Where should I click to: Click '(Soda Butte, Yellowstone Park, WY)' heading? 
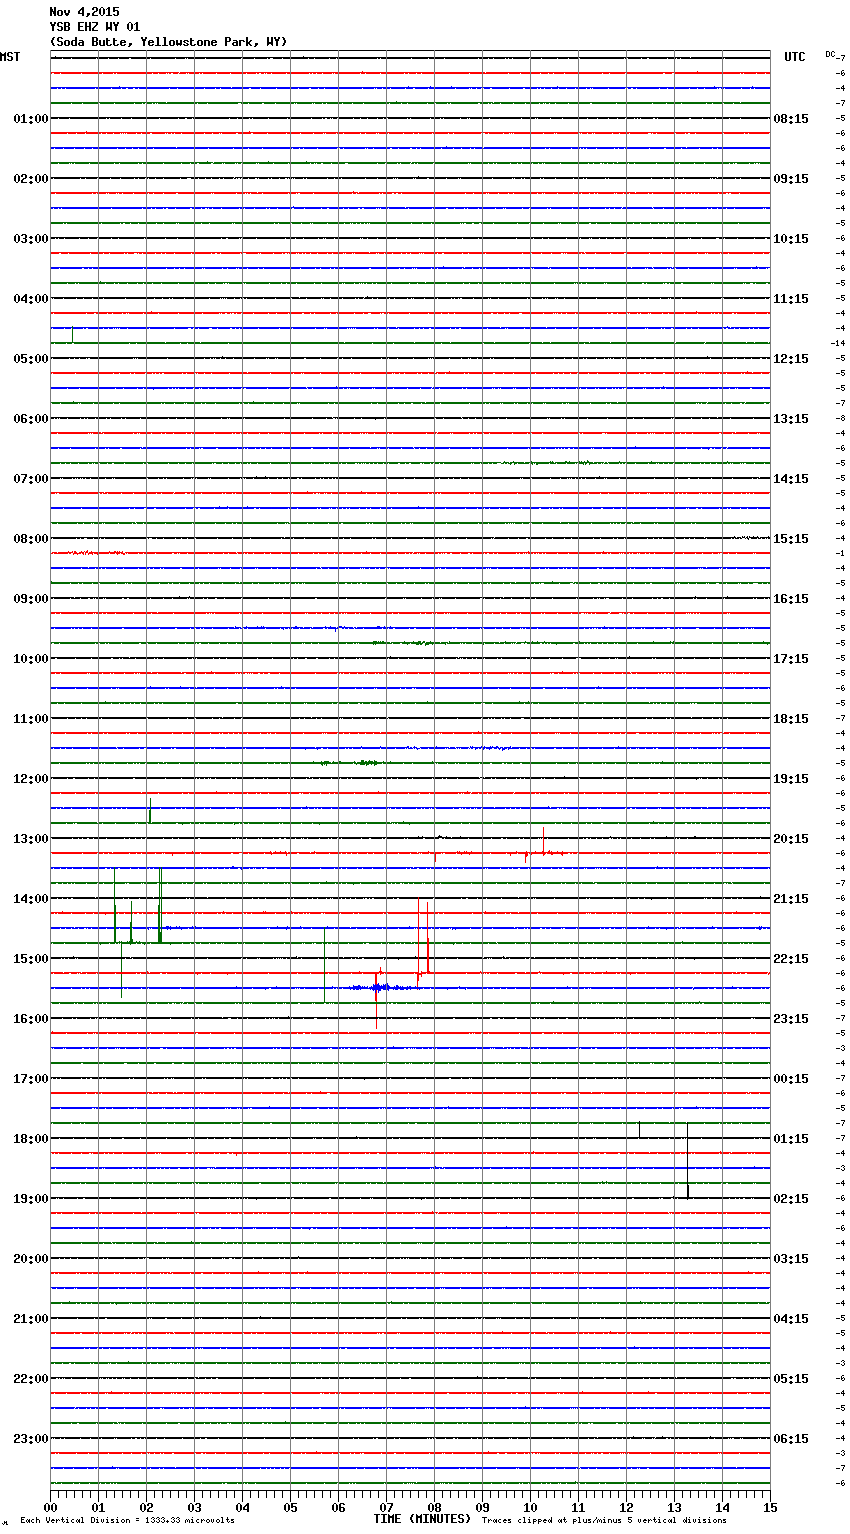pyautogui.click(x=168, y=42)
